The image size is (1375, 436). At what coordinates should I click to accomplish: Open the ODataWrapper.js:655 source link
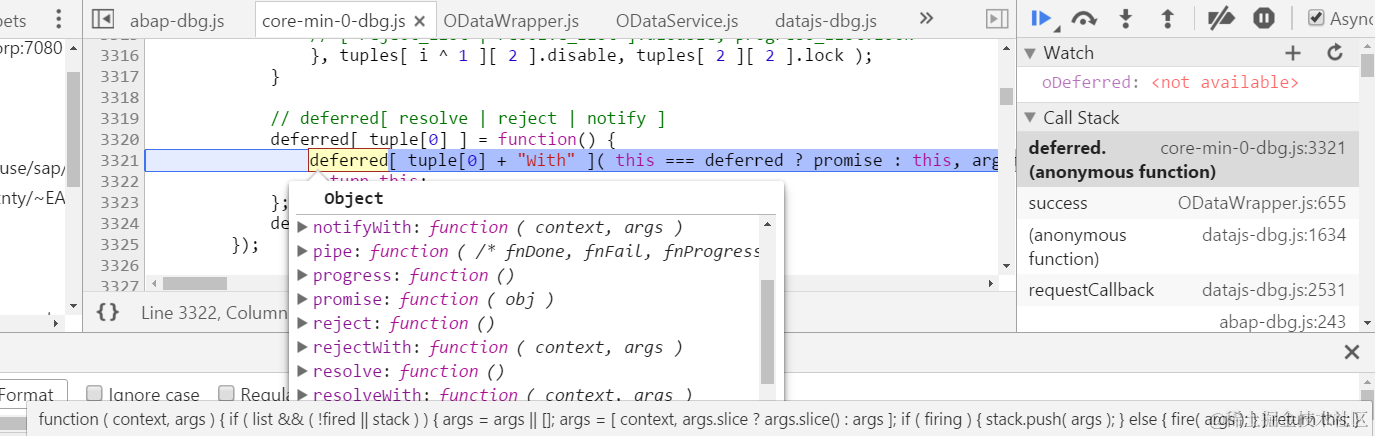coord(1262,203)
